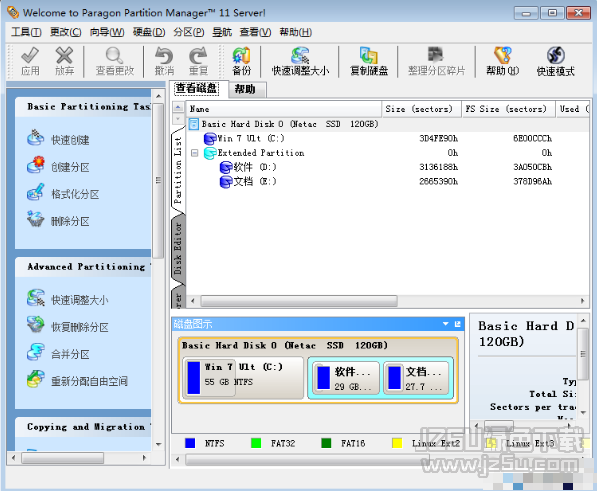Viewport: 597px width, 491px height.
Task: Click the Win 7 Ult (C:) disk map block
Action: (x=243, y=378)
